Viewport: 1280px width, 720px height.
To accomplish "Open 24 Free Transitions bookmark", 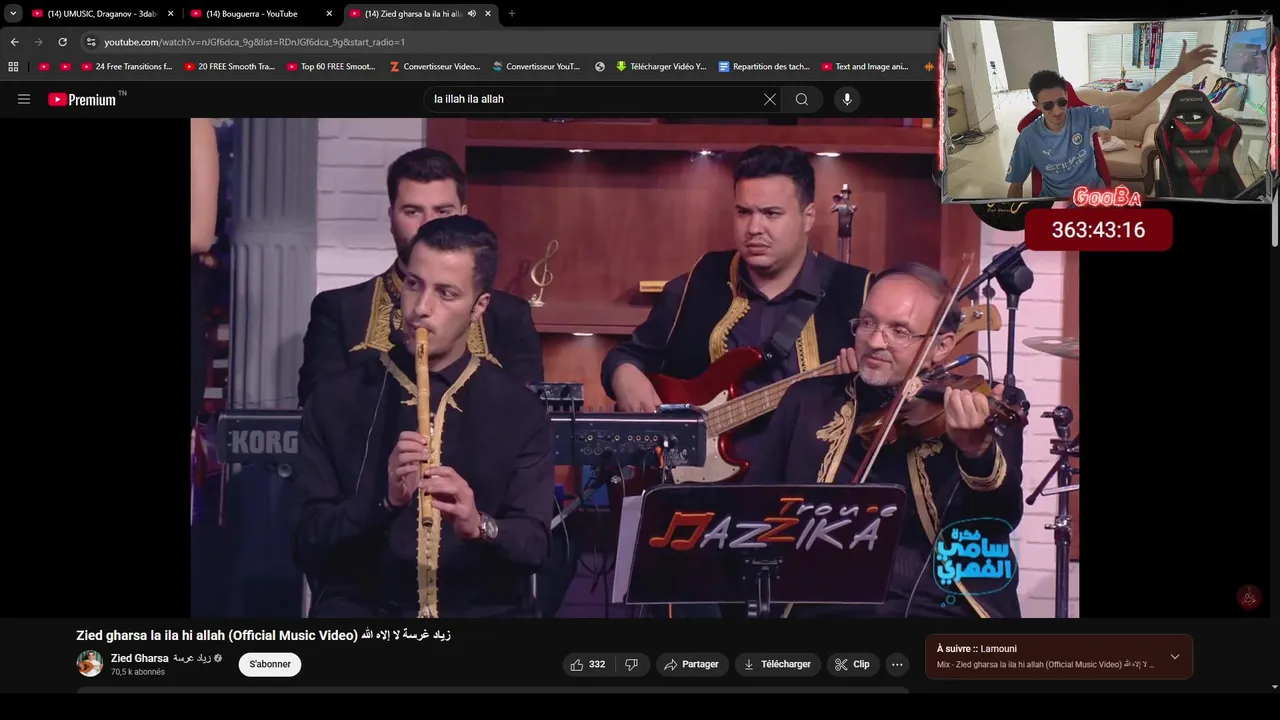I will [127, 67].
